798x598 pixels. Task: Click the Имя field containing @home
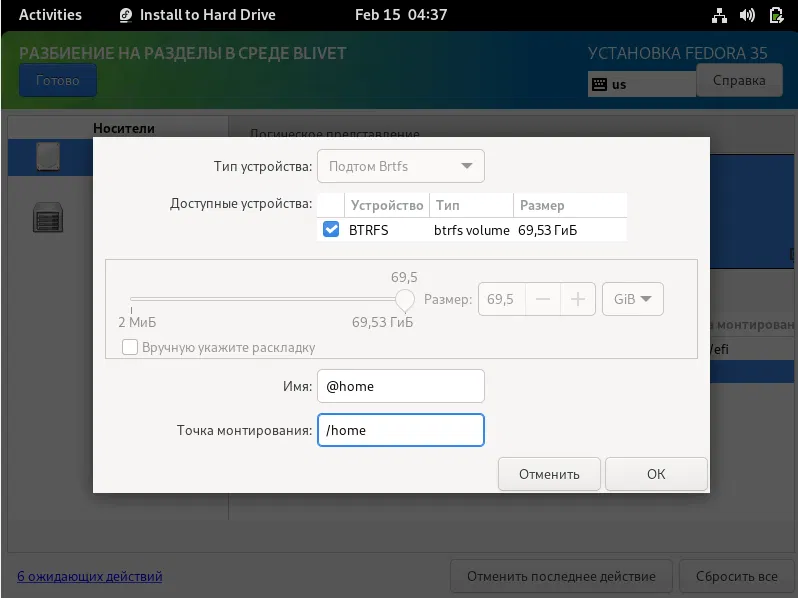click(401, 386)
